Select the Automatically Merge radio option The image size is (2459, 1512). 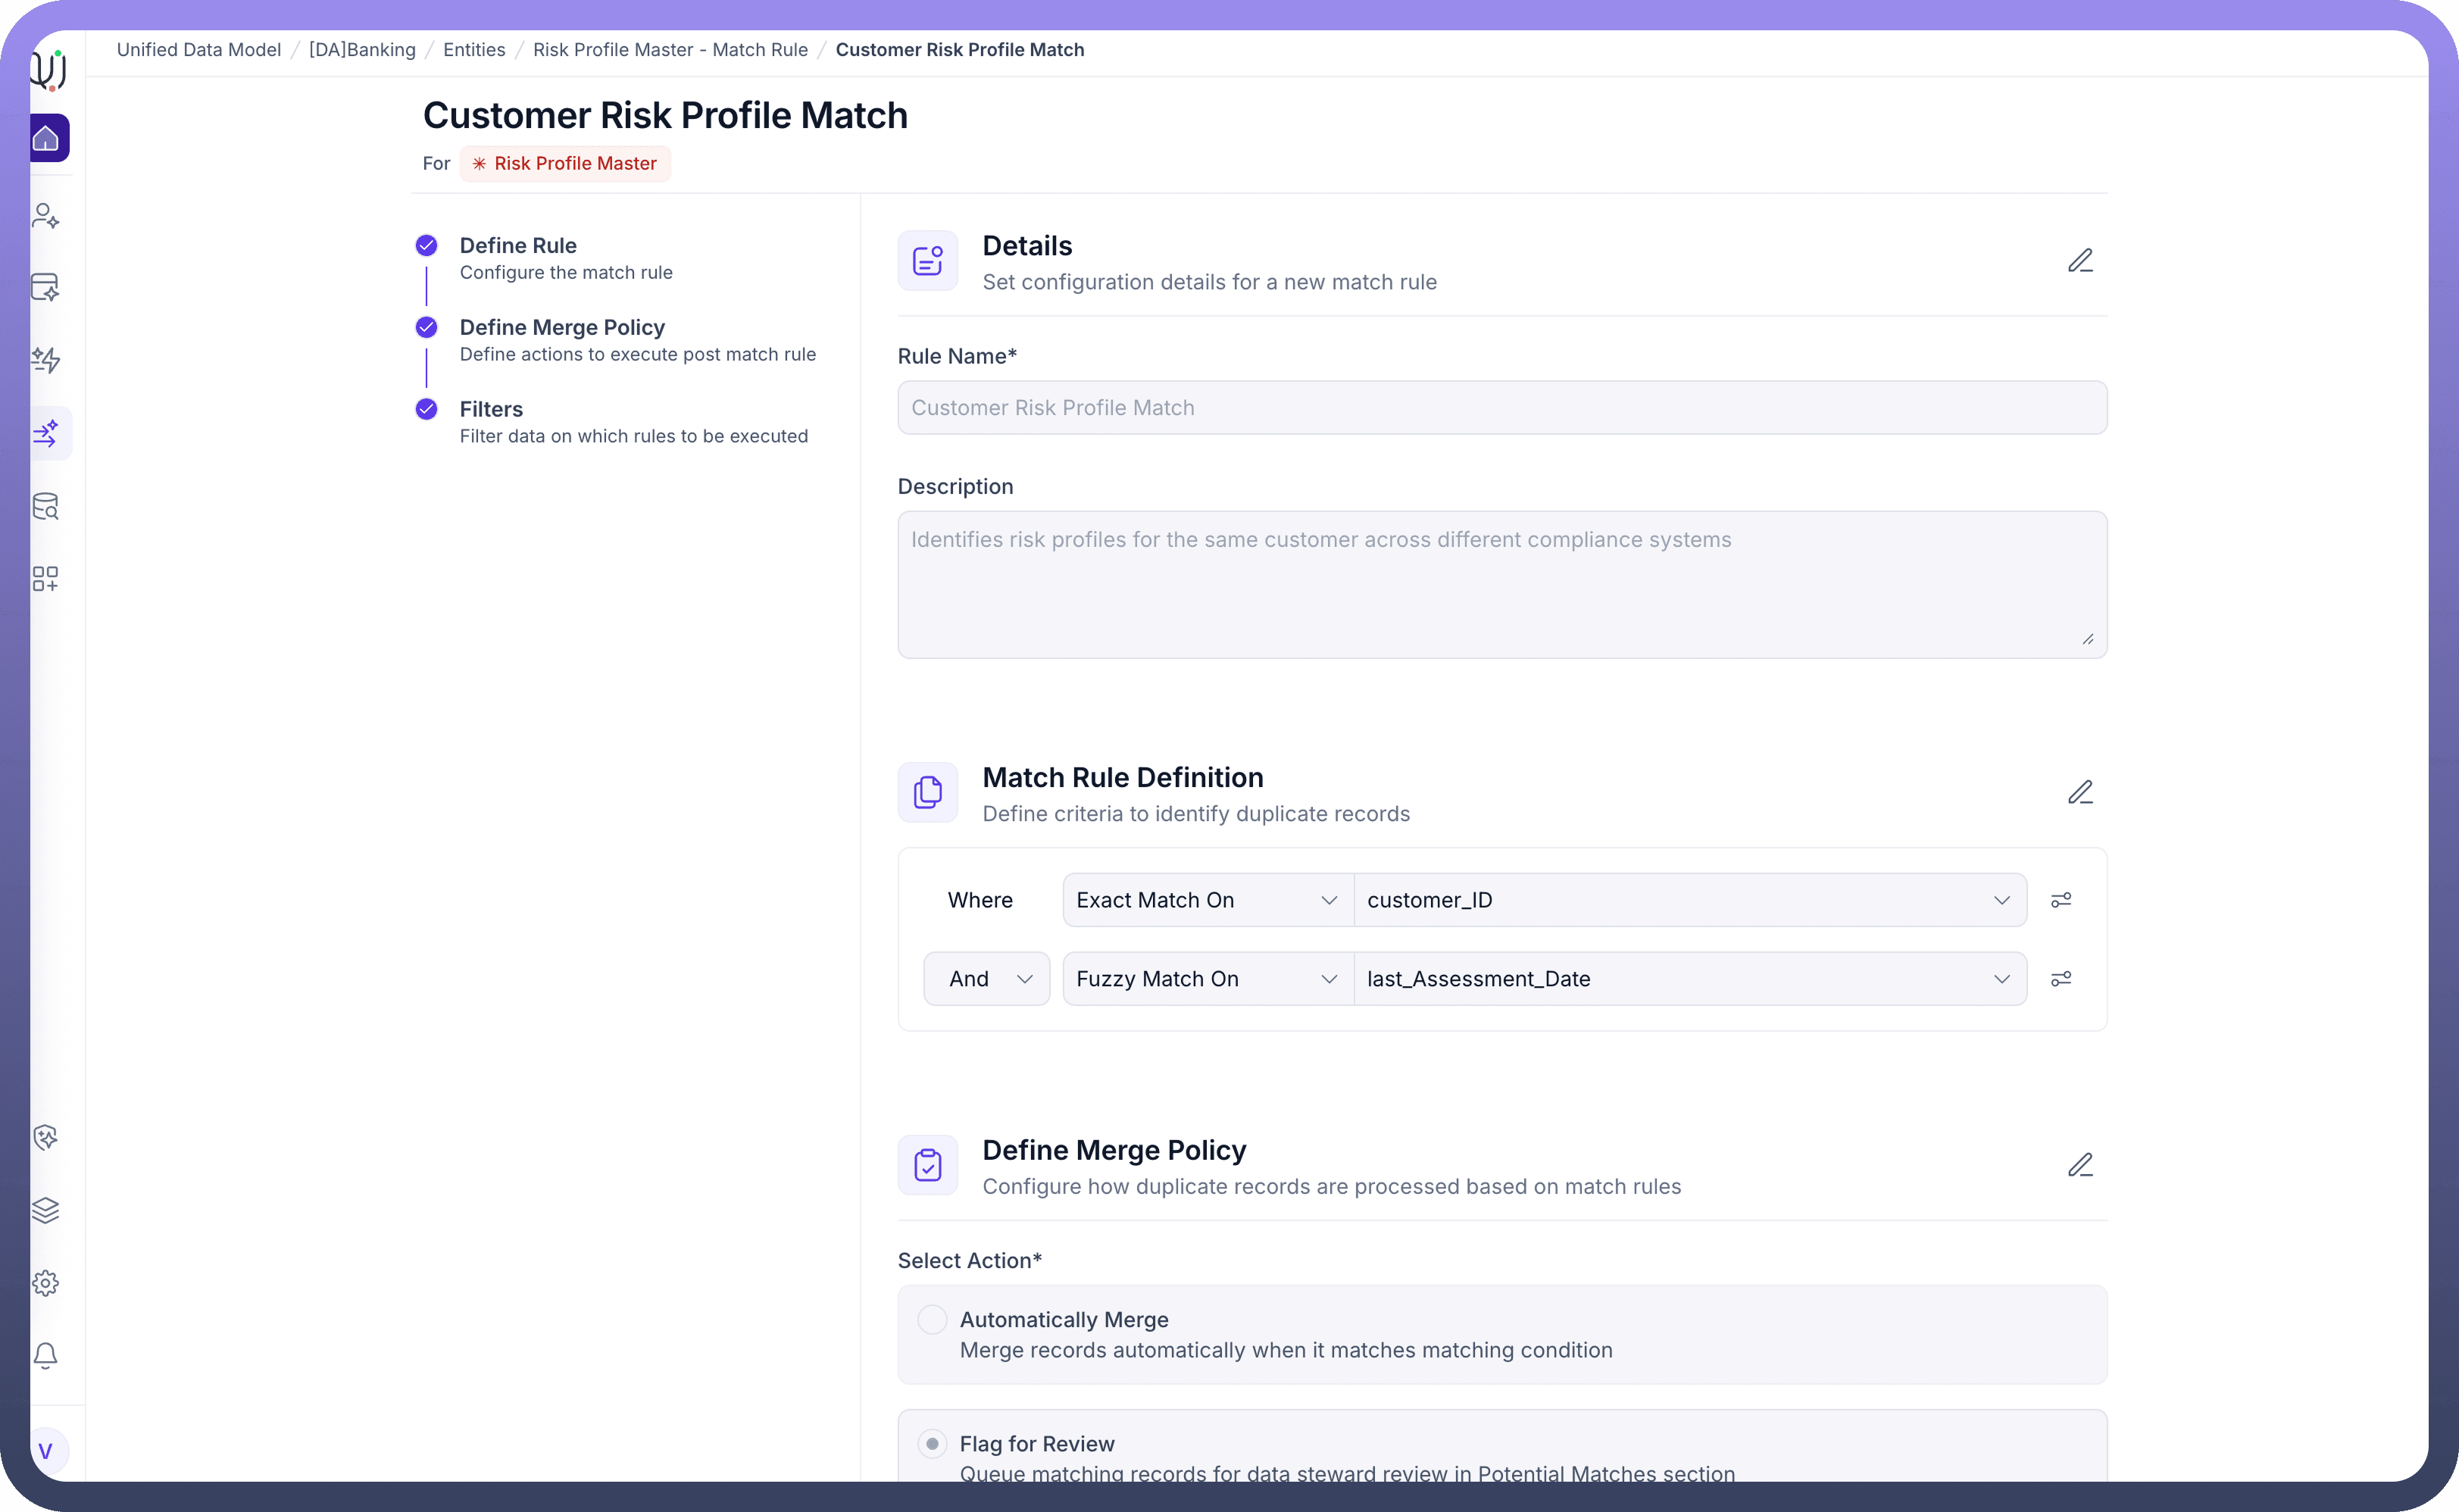click(932, 1319)
